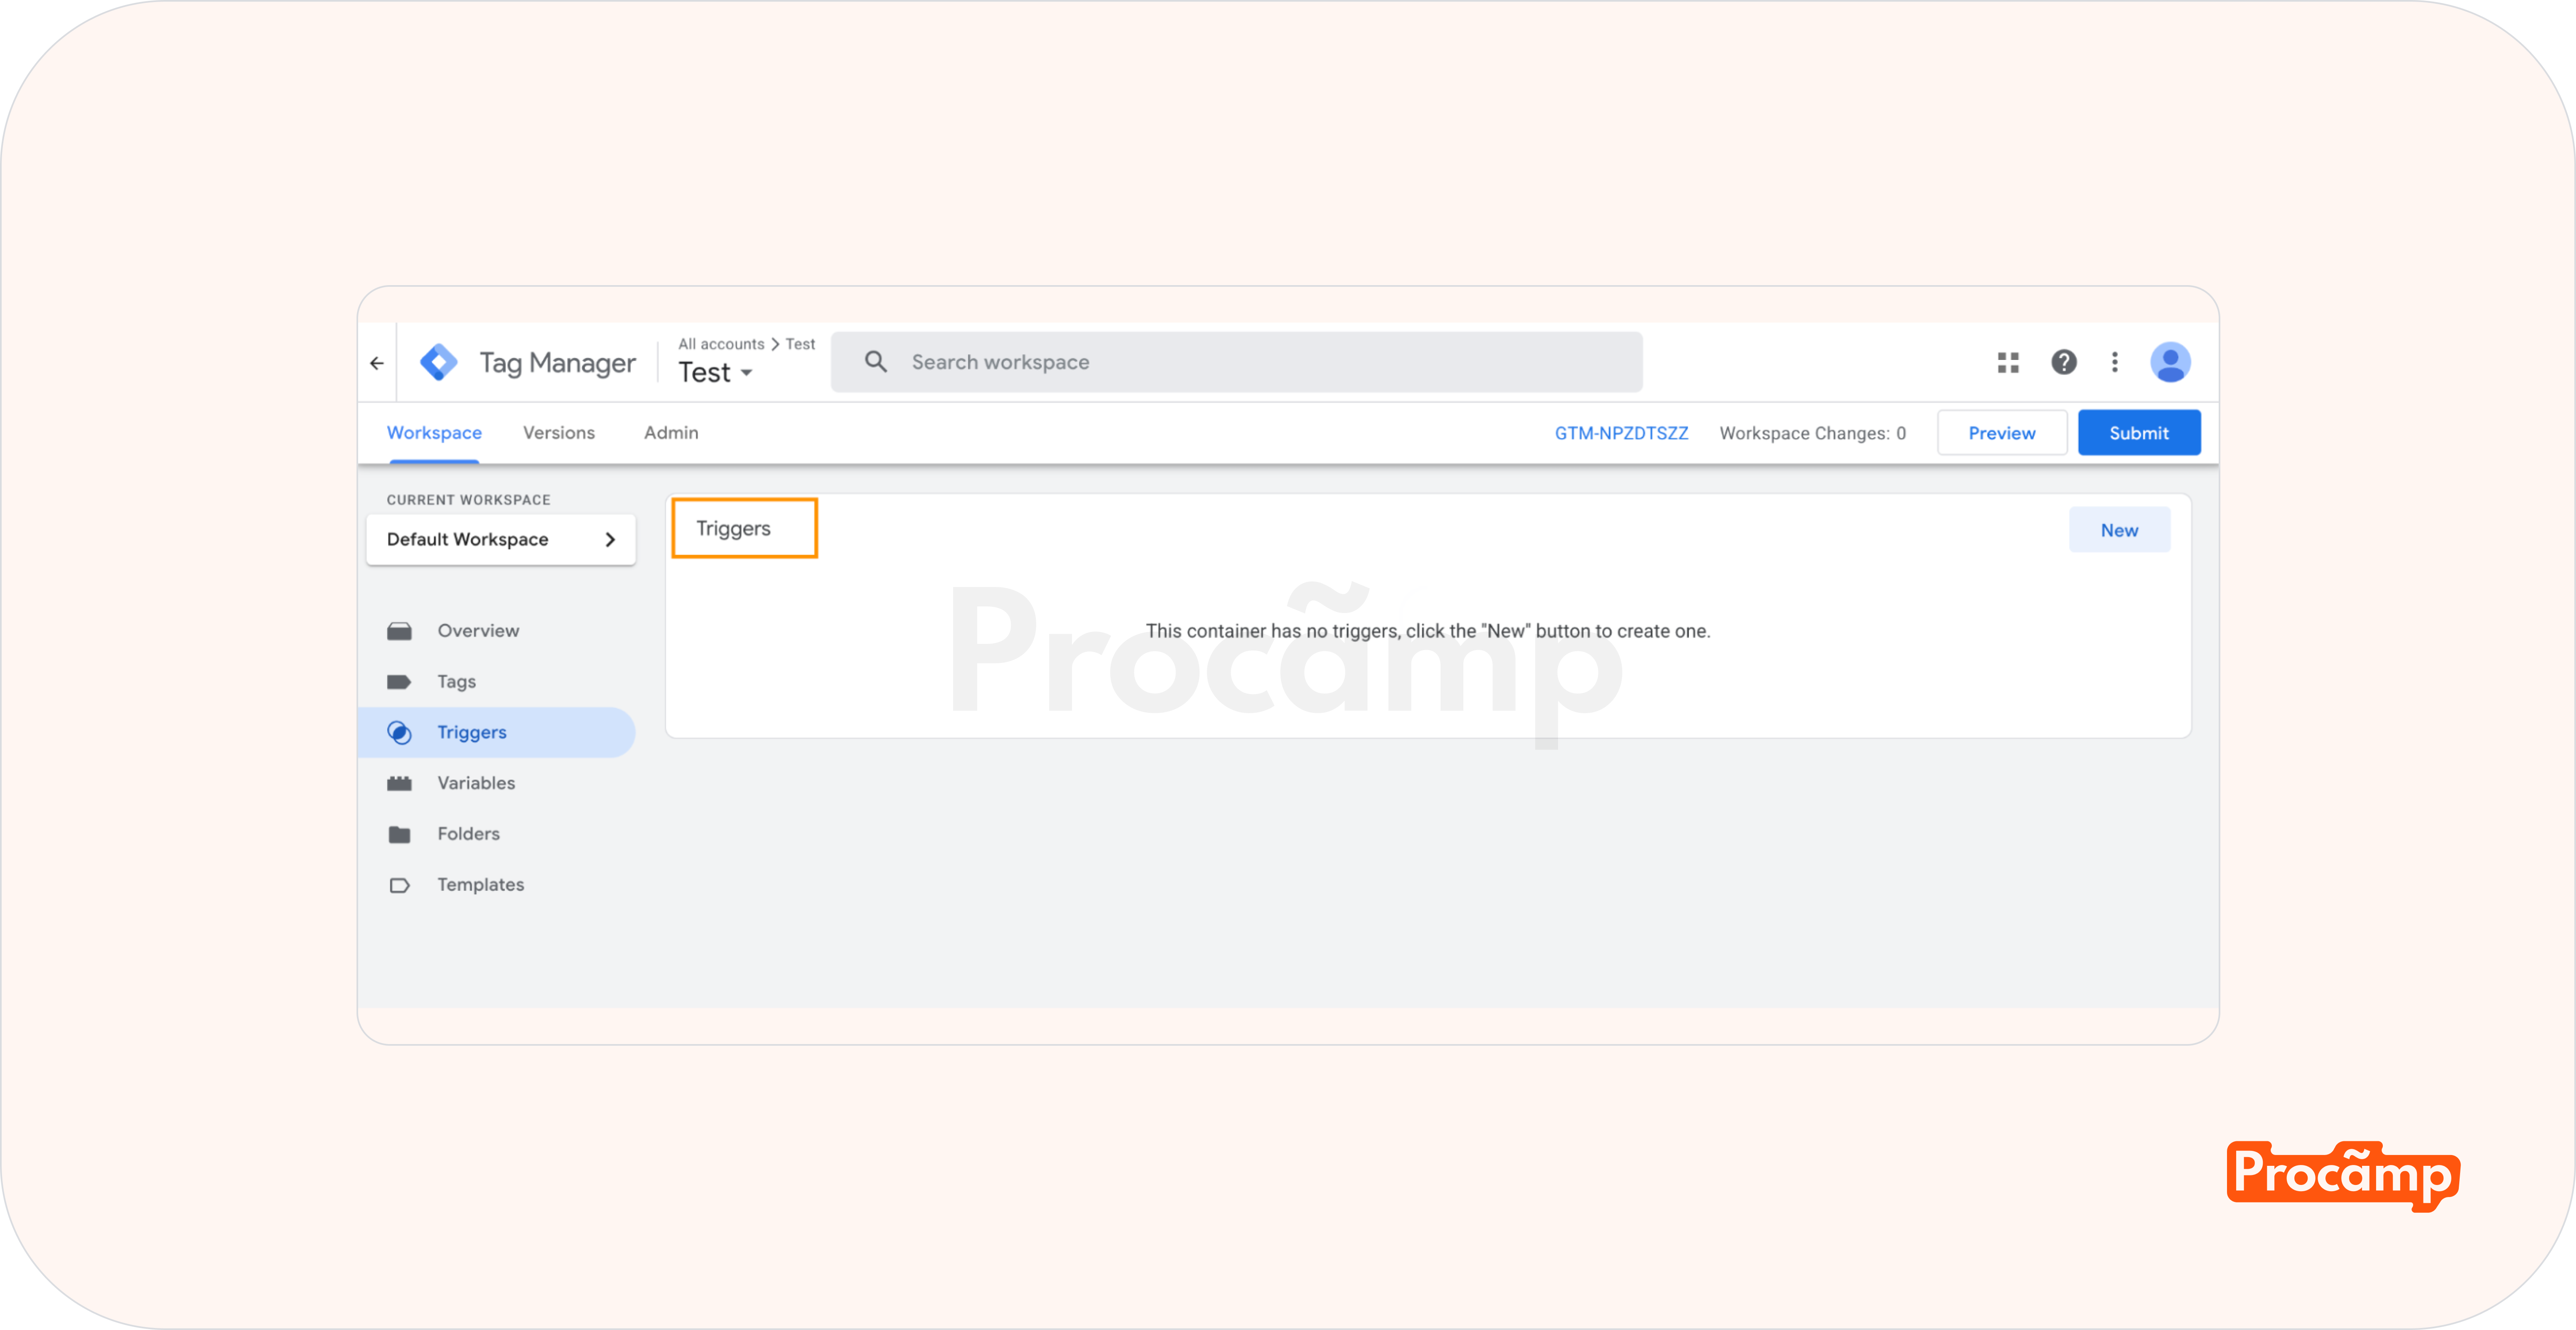This screenshot has height=1330, width=2576.
Task: Open Overview in the sidebar
Action: [x=478, y=631]
